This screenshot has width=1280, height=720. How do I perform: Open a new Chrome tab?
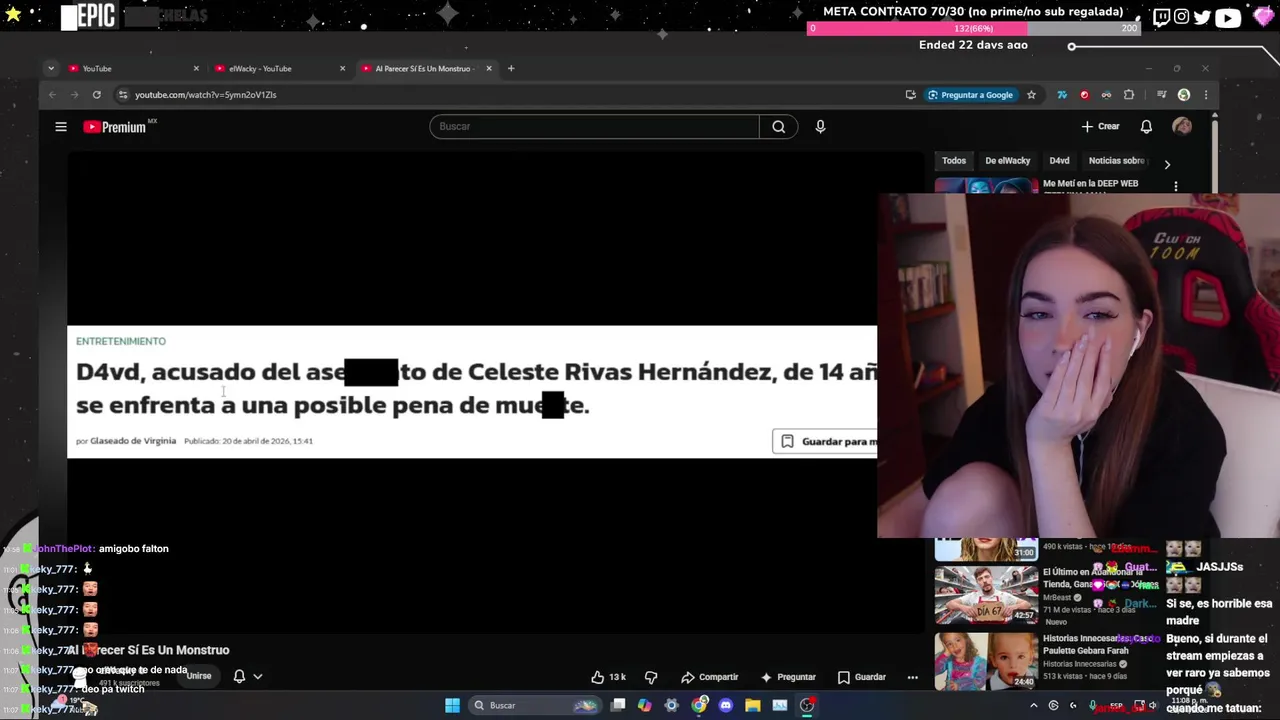click(511, 68)
